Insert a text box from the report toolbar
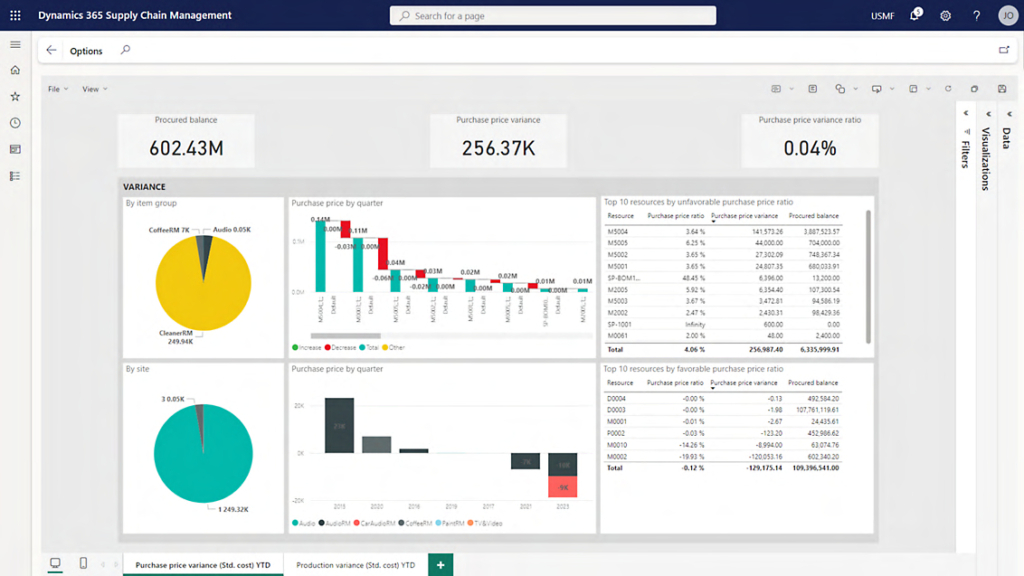Screen dimensions: 1024x576 (813, 88)
